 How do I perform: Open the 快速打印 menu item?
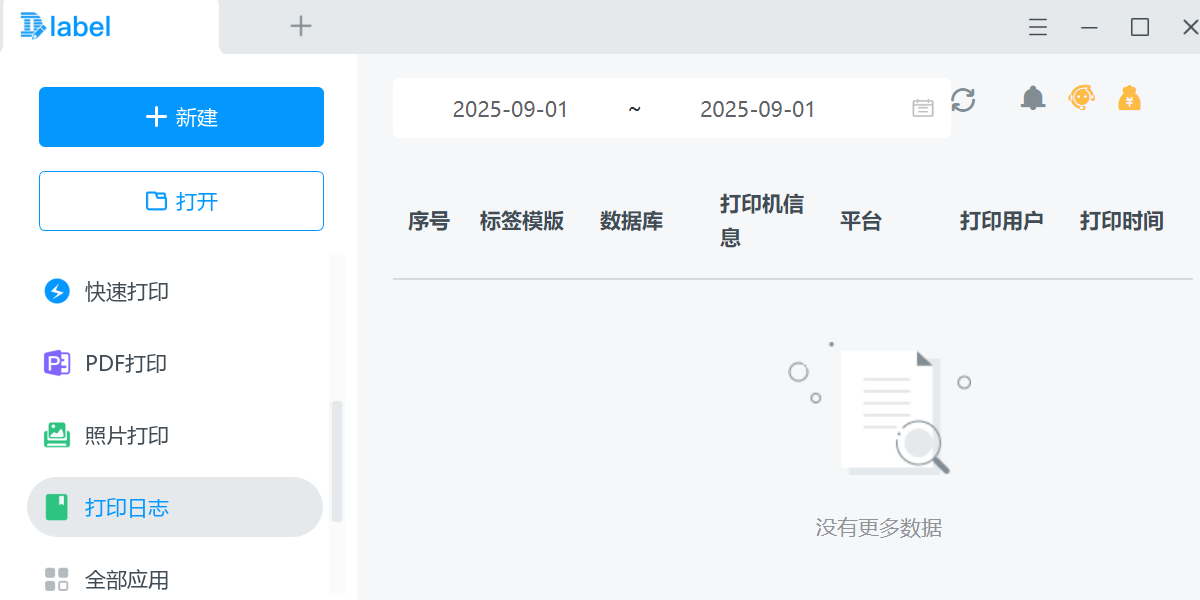(x=175, y=291)
